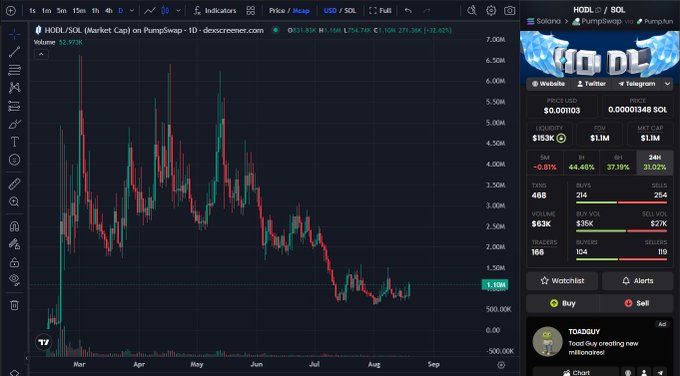
Task: Expand more social links chevron
Action: click(667, 84)
